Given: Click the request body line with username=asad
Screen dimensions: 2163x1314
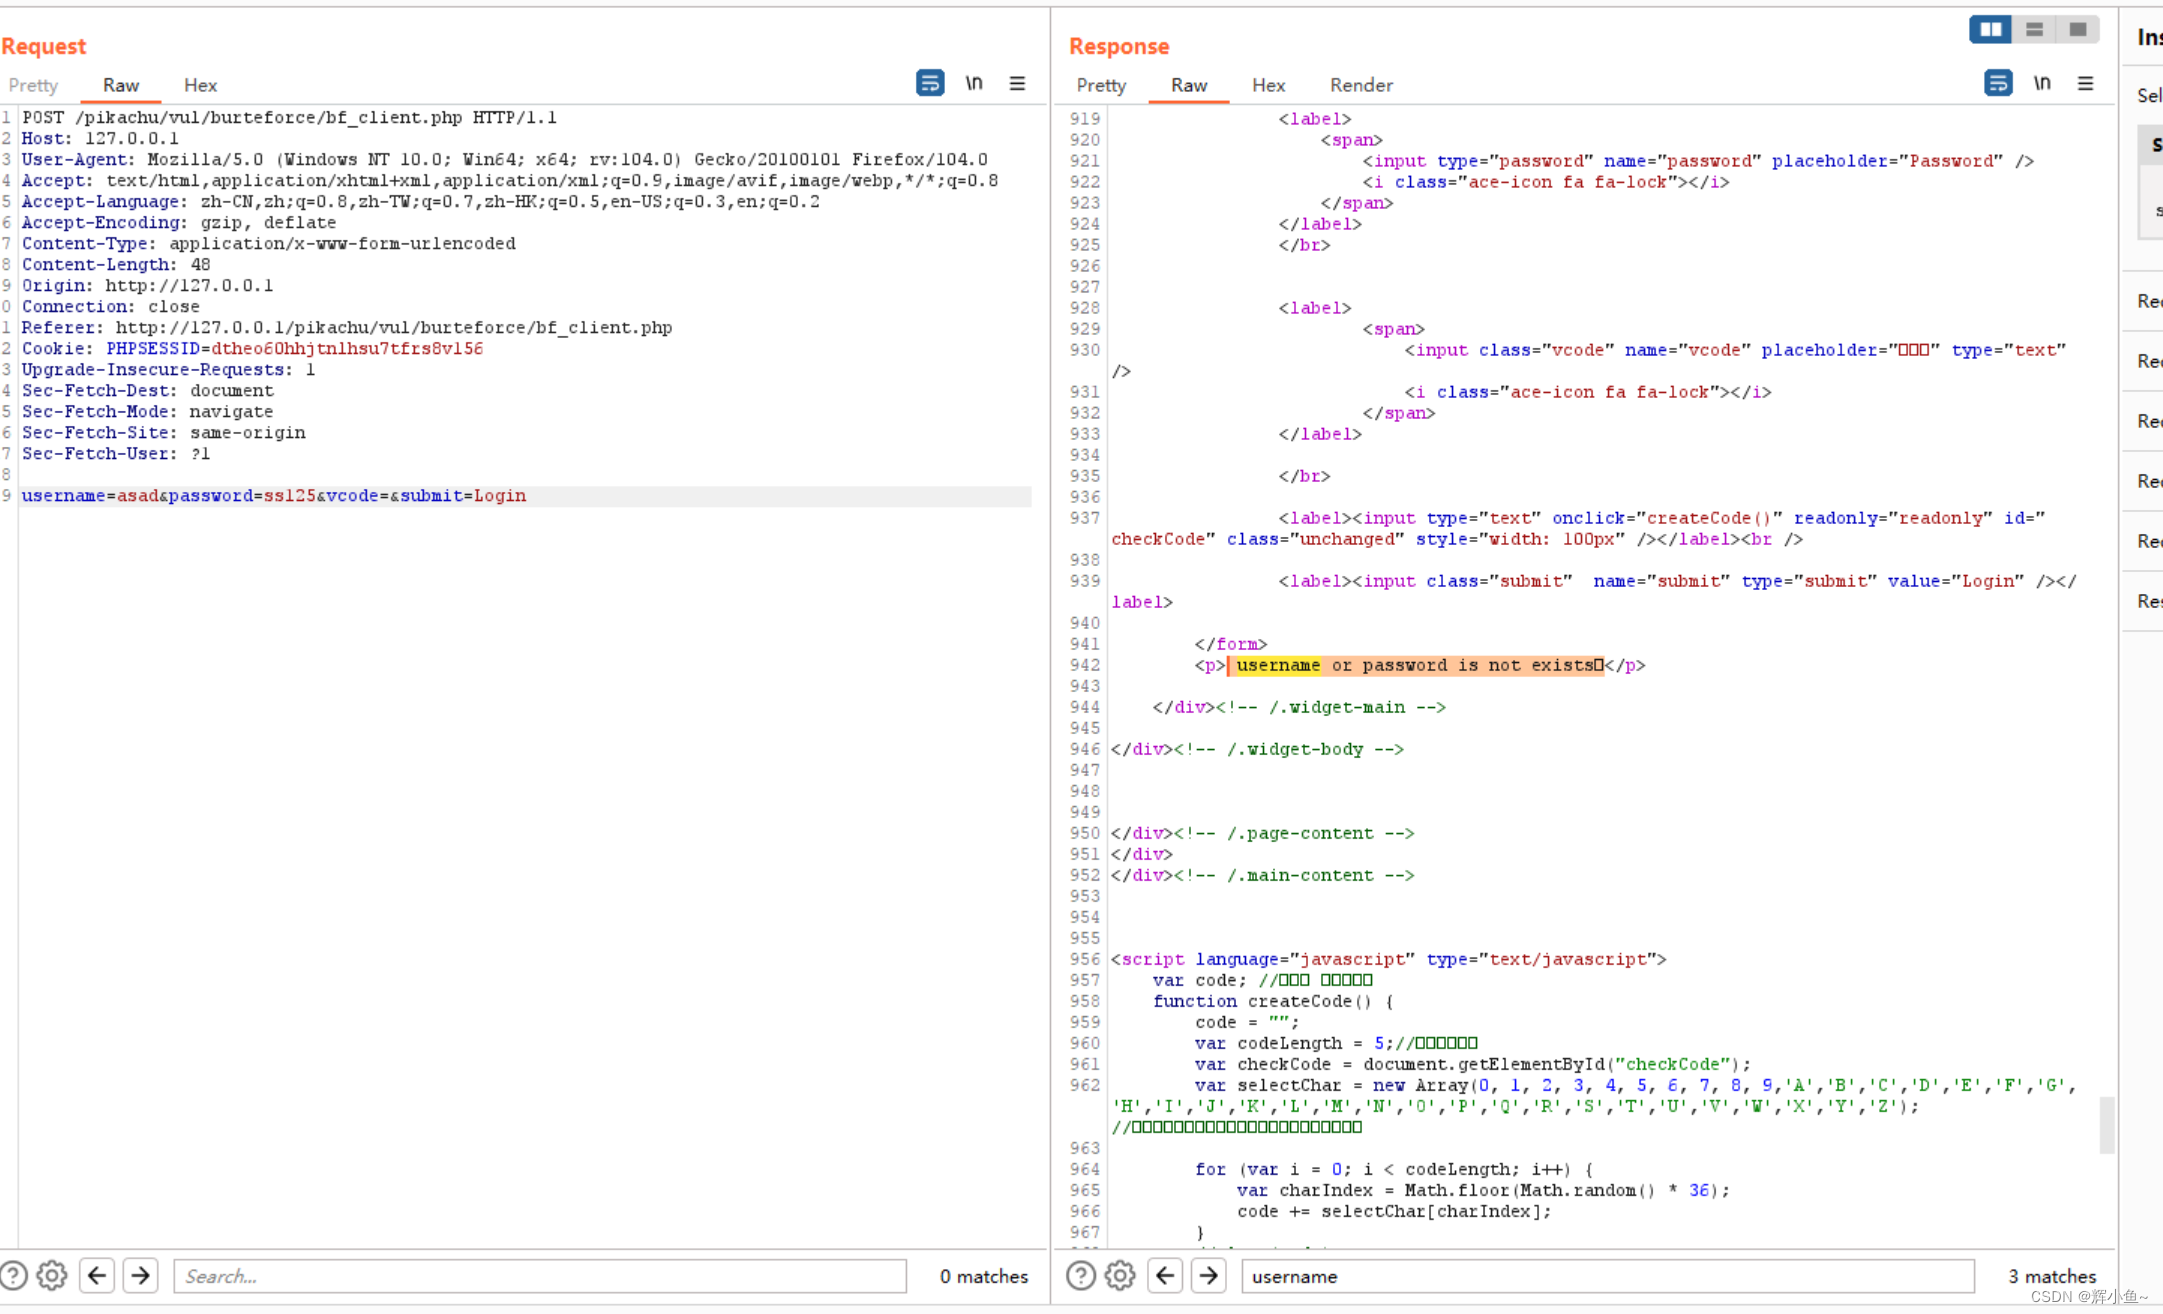Looking at the screenshot, I should tap(274, 496).
